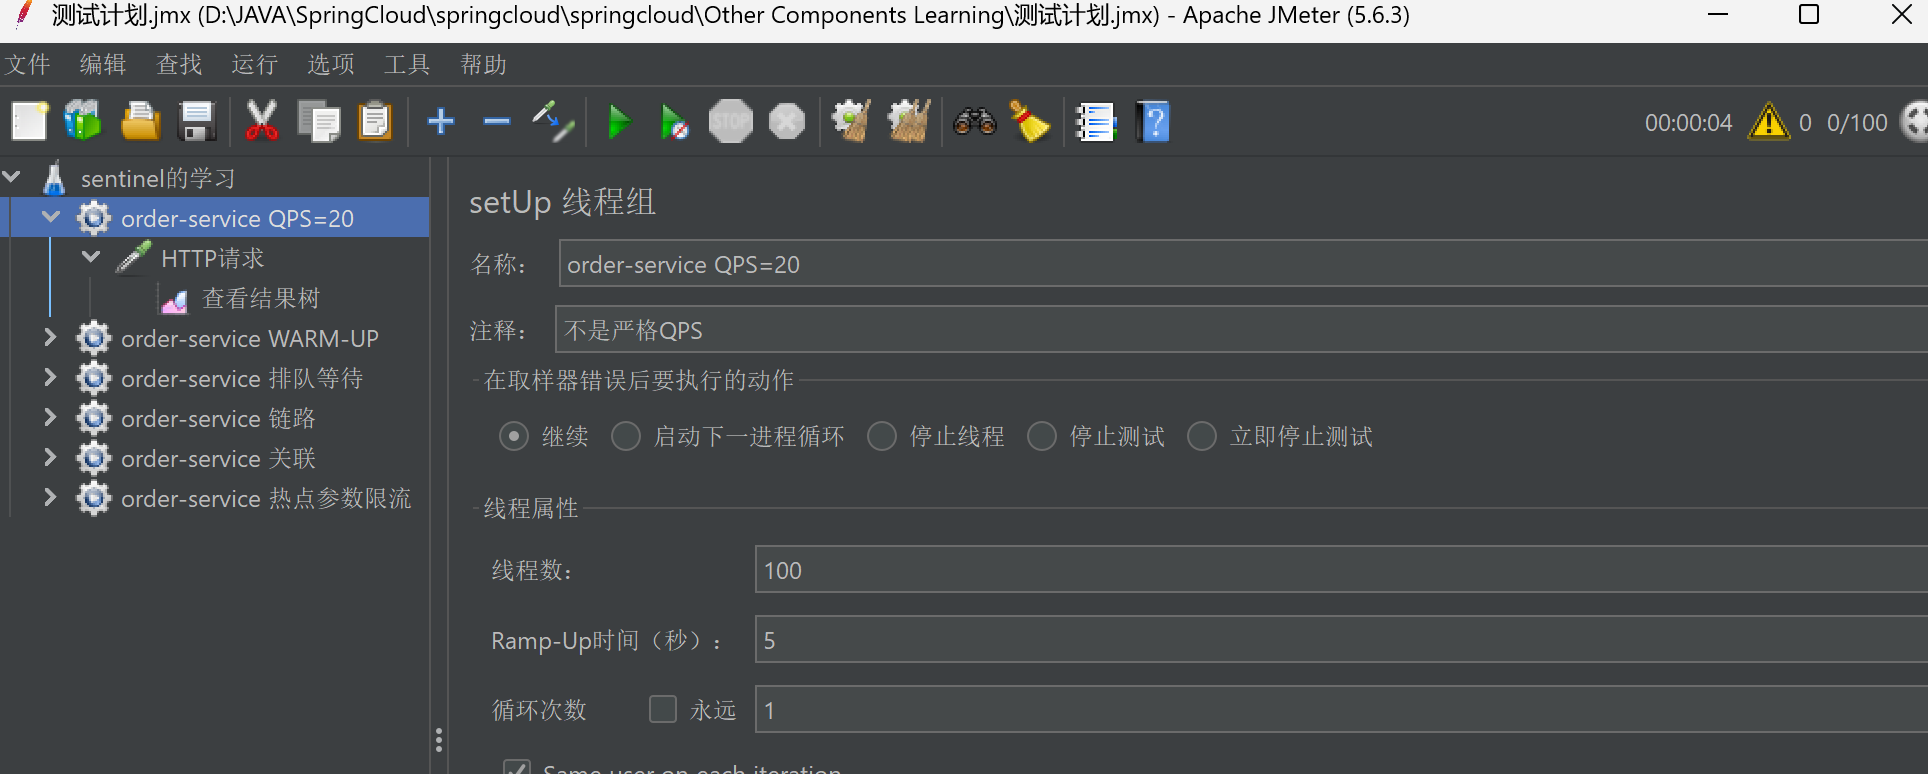
Task: Click the 线程数 field showing 100
Action: point(1341,569)
